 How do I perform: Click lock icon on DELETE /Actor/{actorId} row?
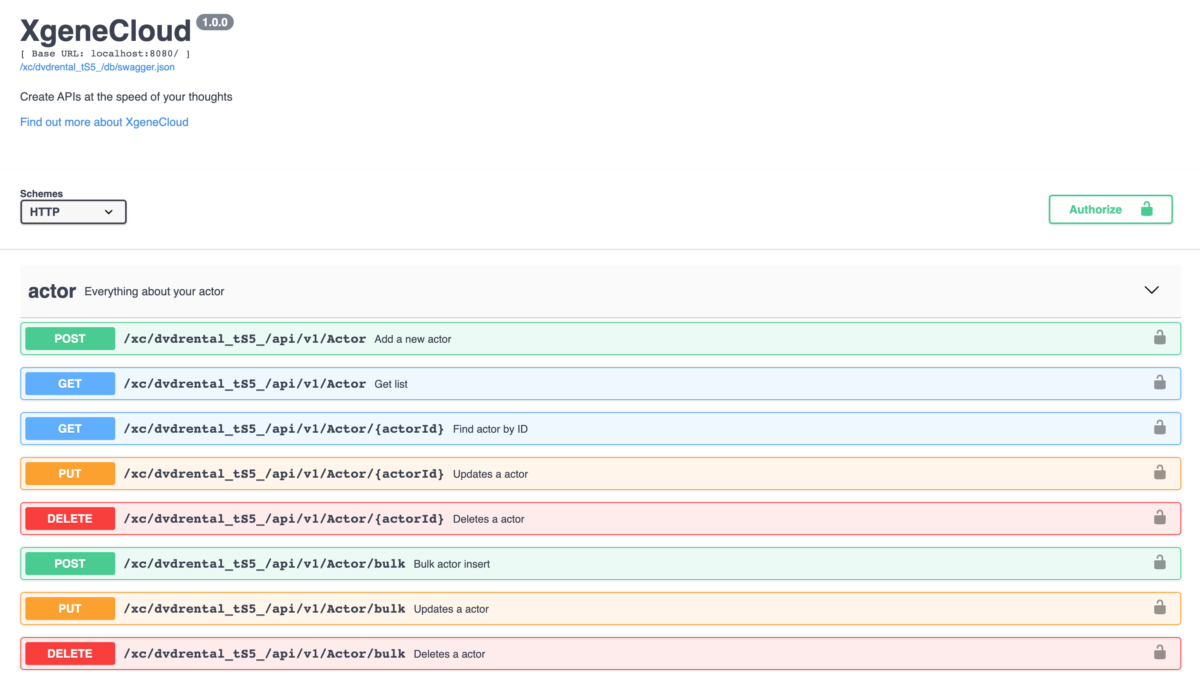(1160, 518)
